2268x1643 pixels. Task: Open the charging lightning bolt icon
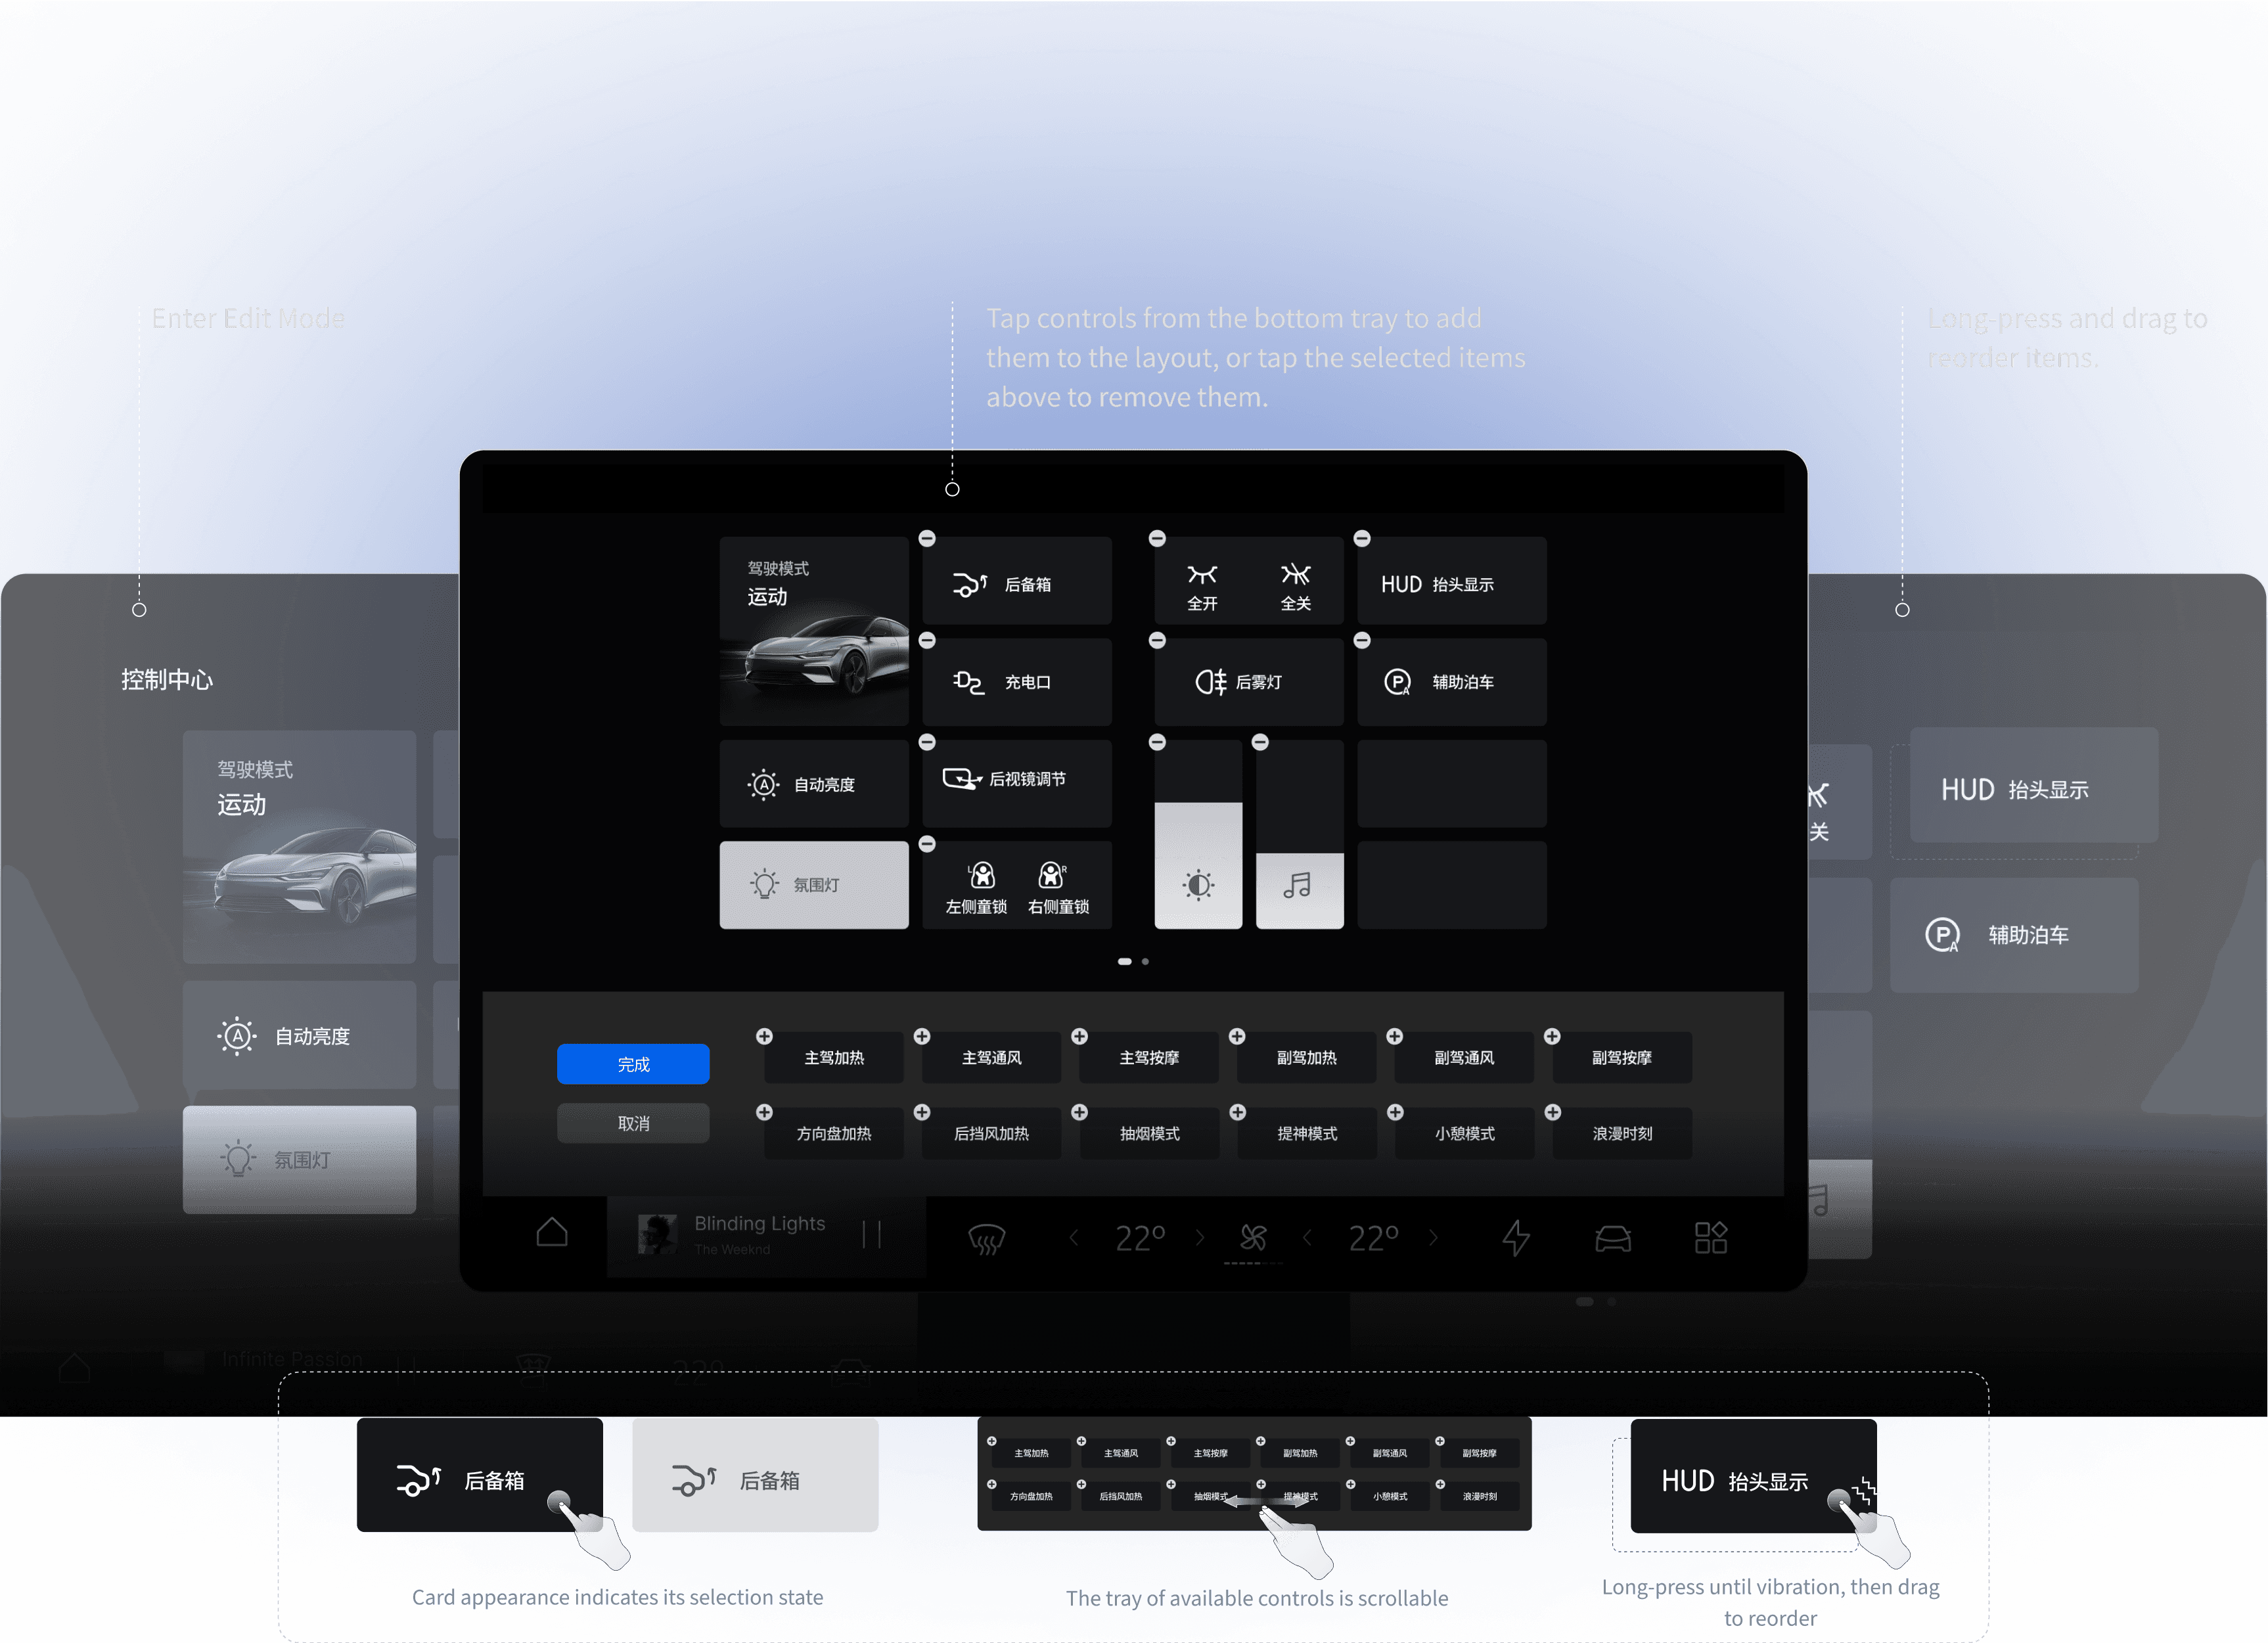click(x=1516, y=1238)
